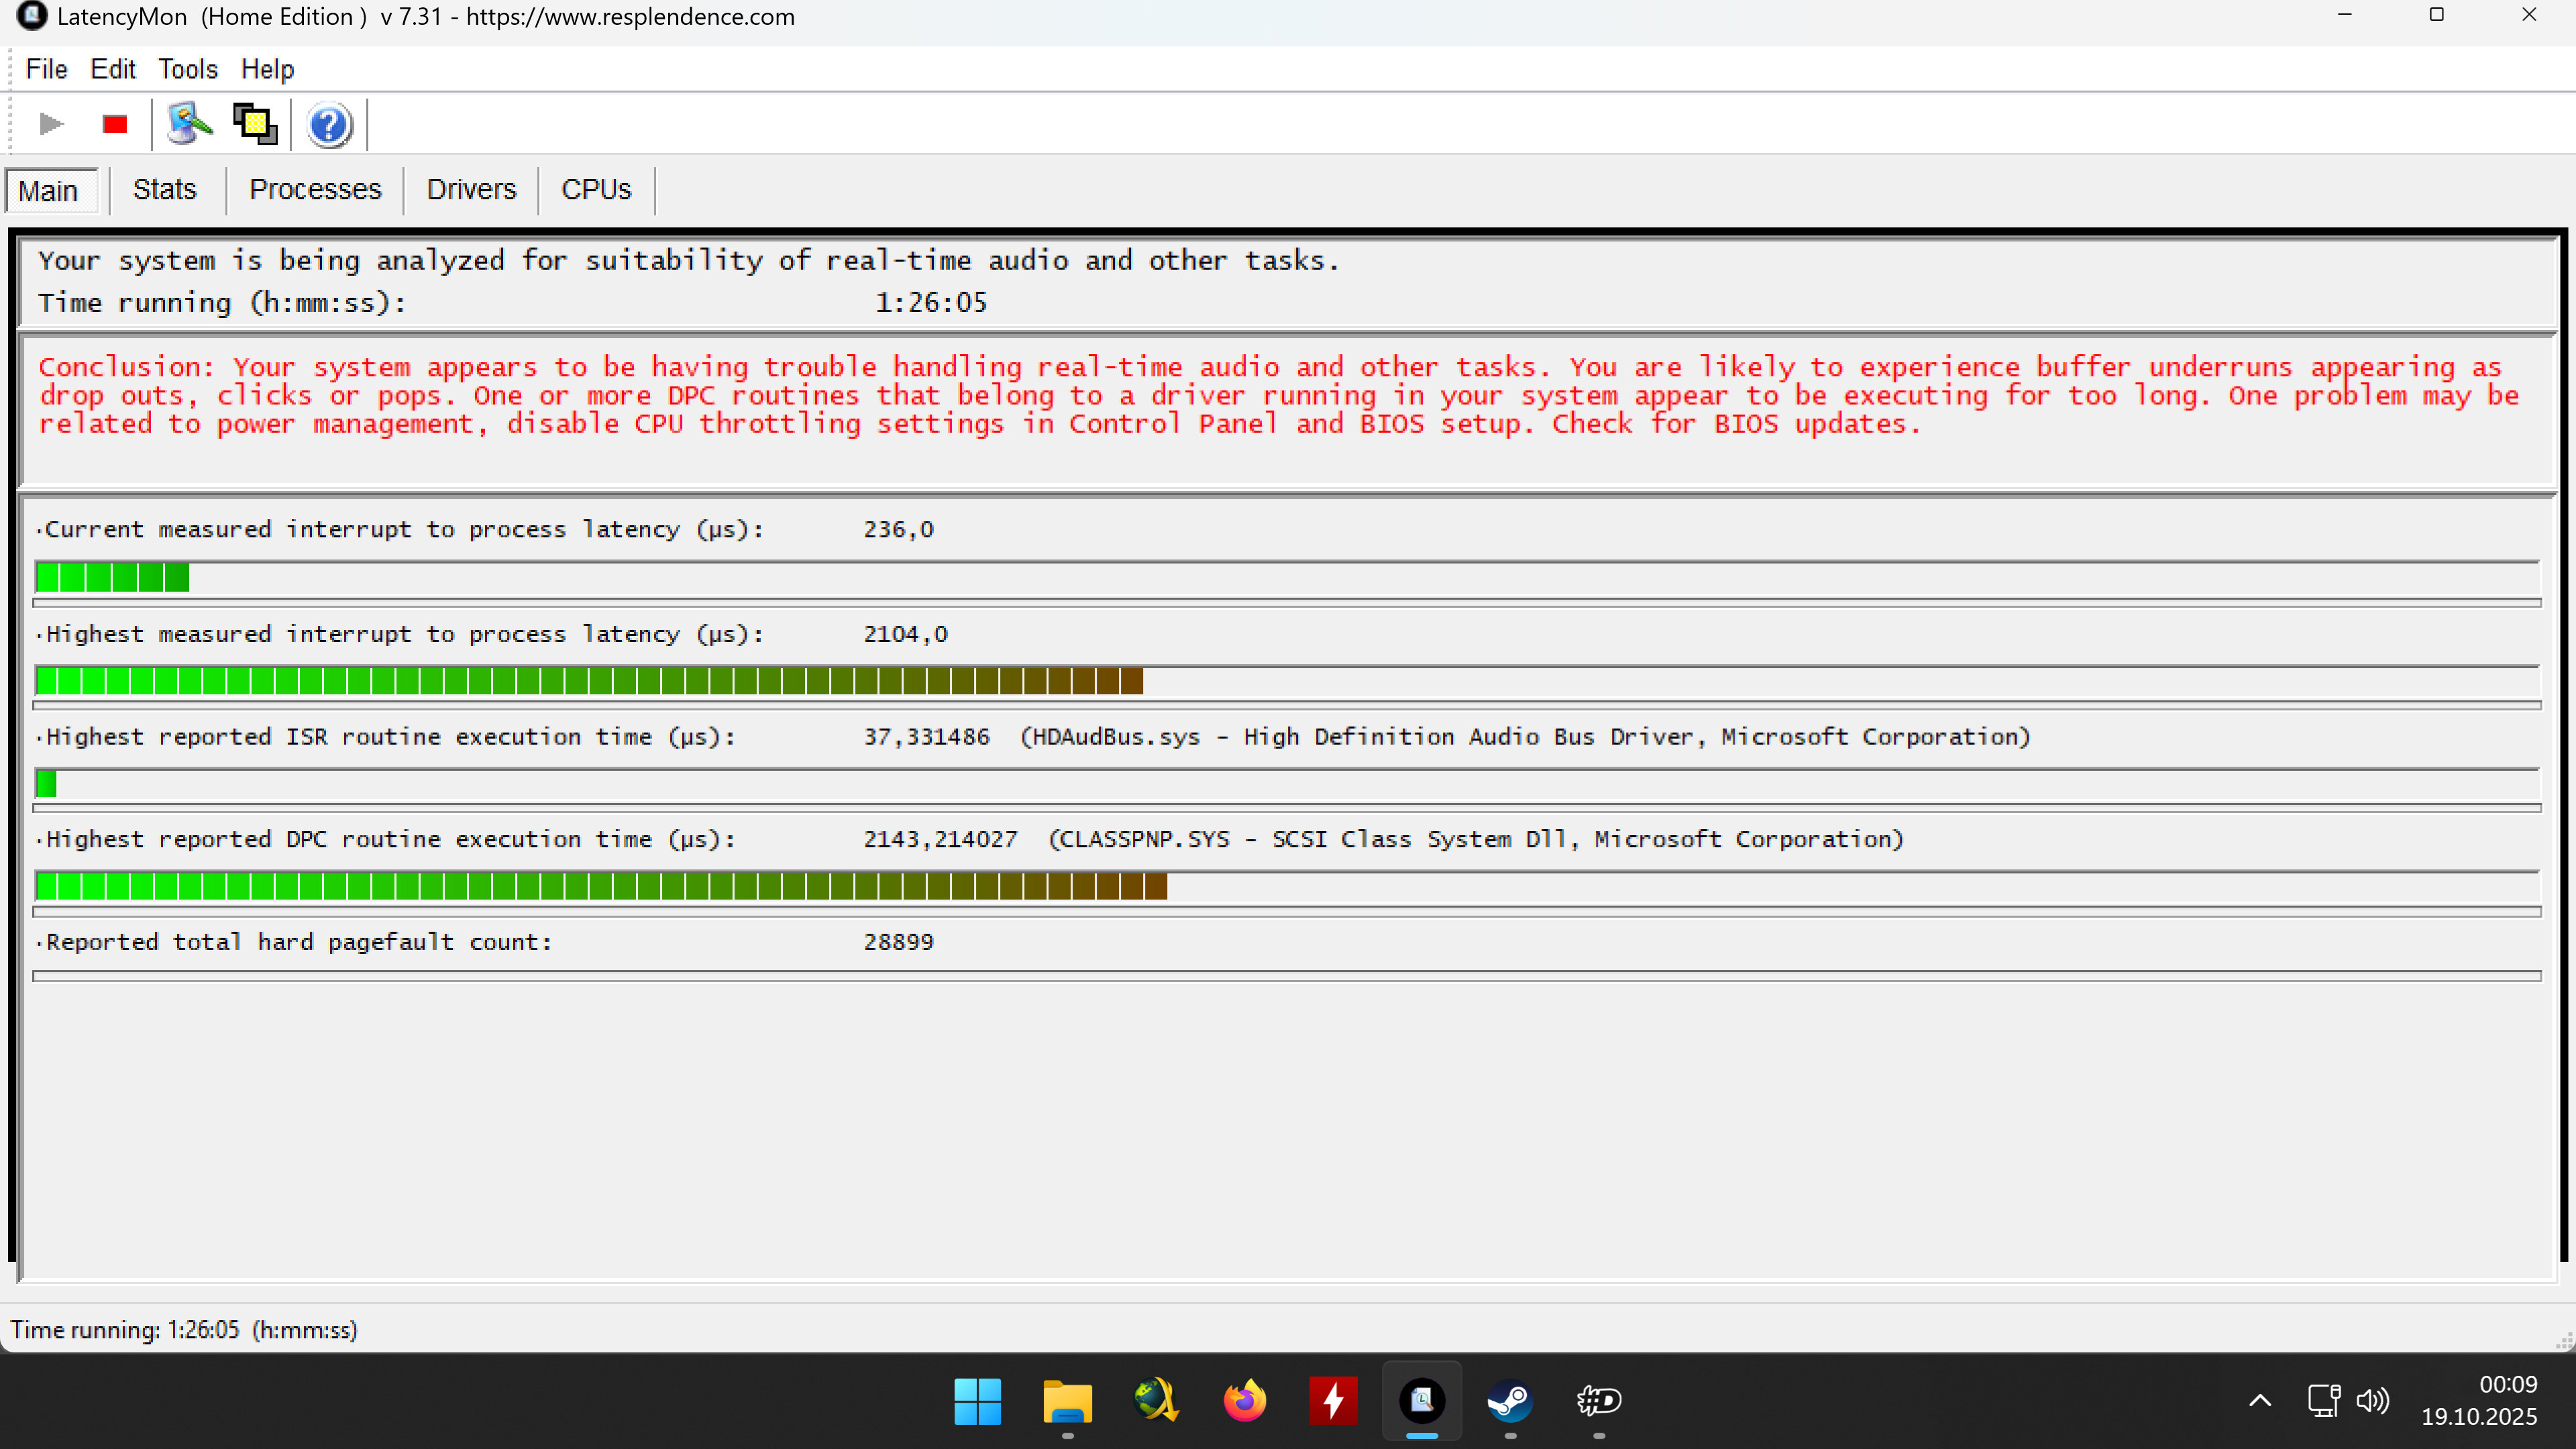
Task: Open the volume speaker tray icon
Action: (x=2372, y=1400)
